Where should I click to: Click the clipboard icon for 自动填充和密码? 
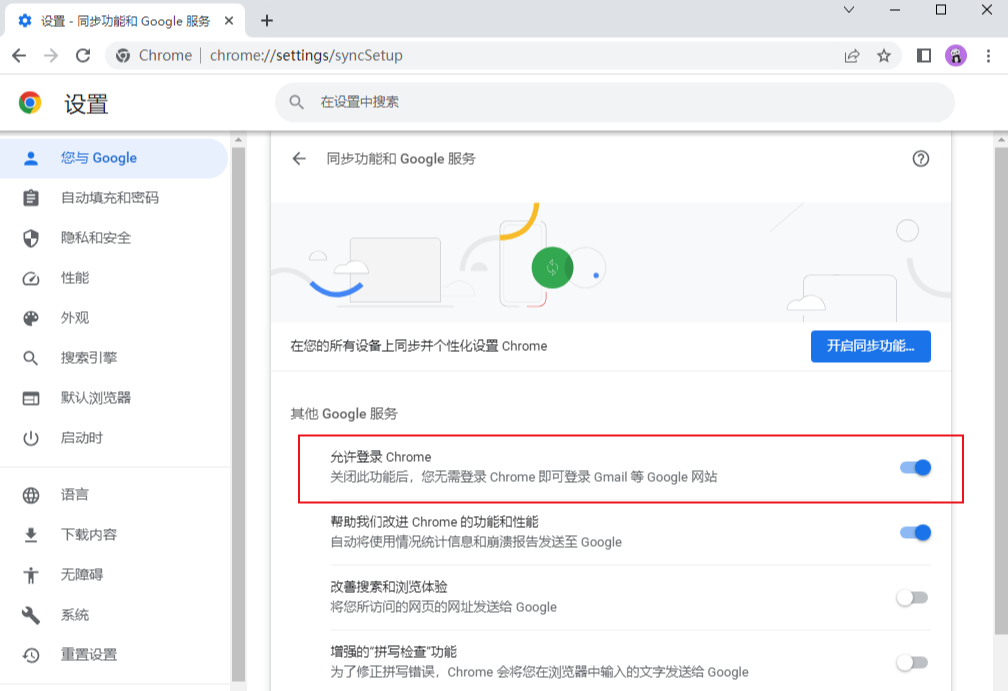tap(31, 198)
